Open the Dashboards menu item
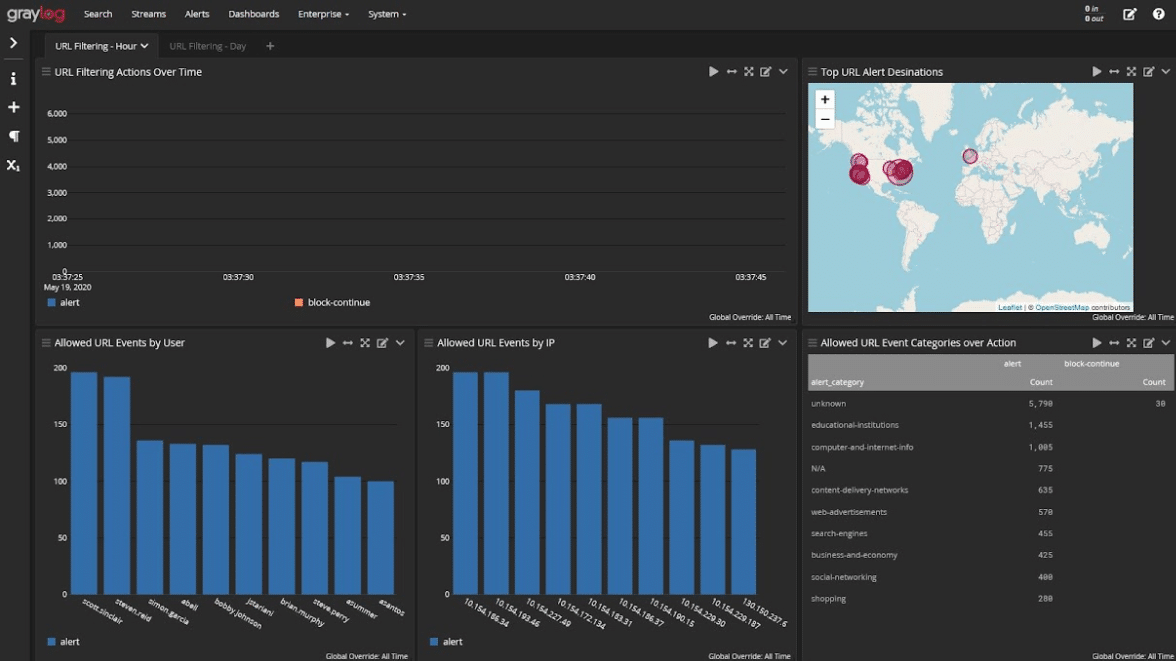This screenshot has width=1176, height=661. [254, 14]
